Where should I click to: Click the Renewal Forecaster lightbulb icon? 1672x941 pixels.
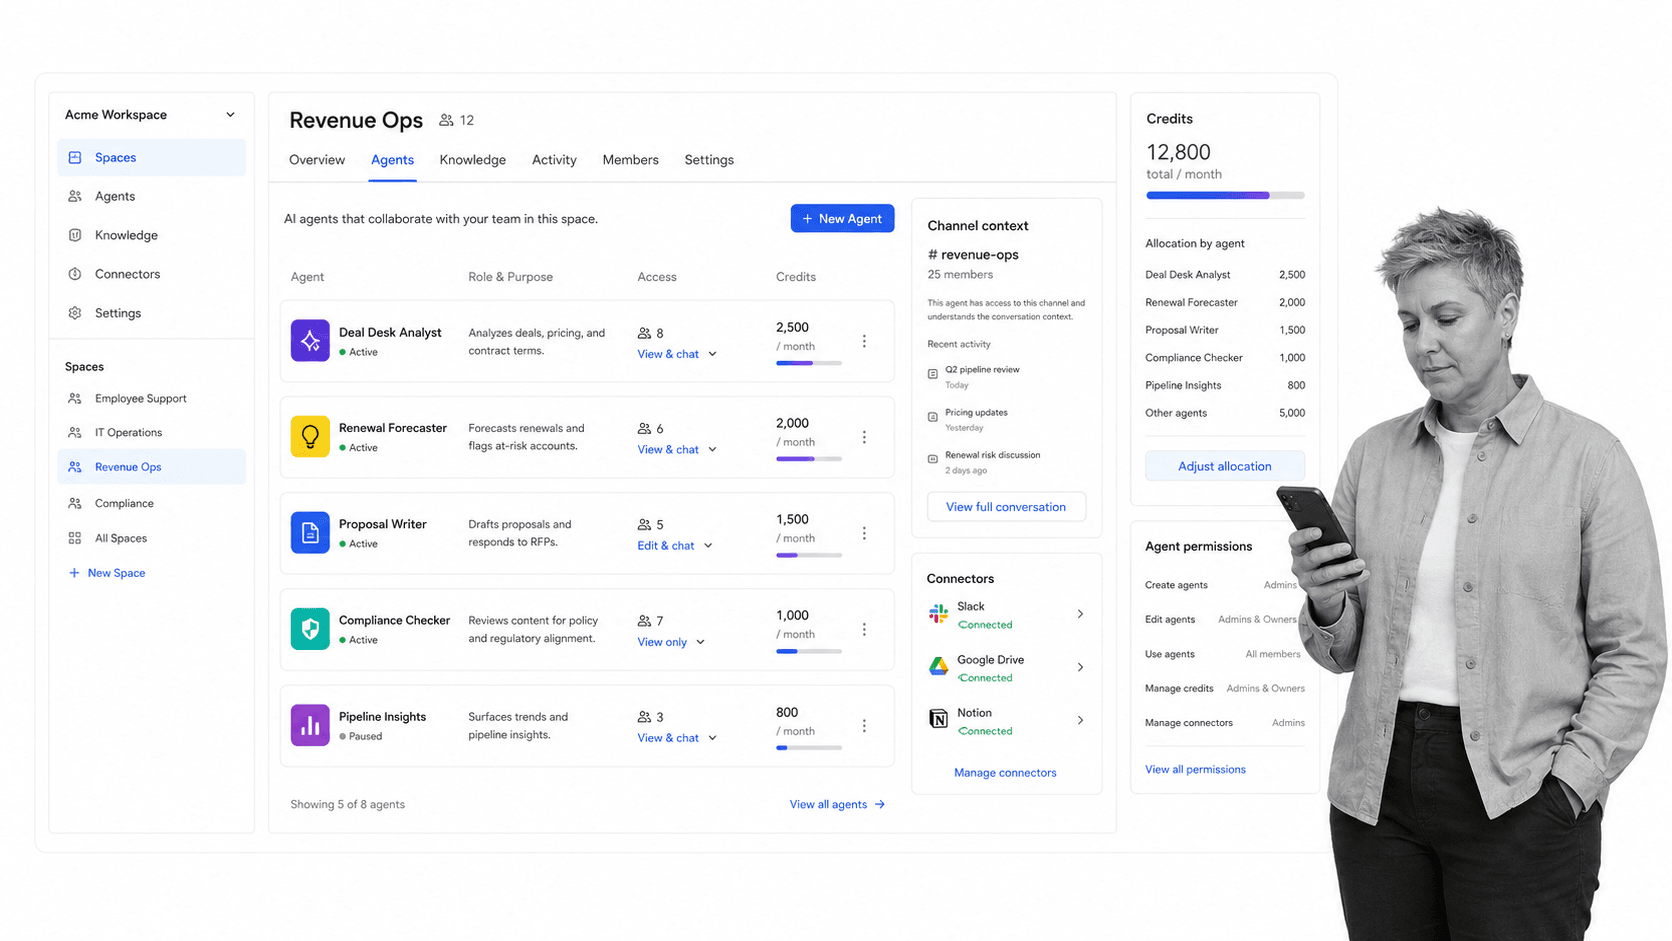point(310,437)
